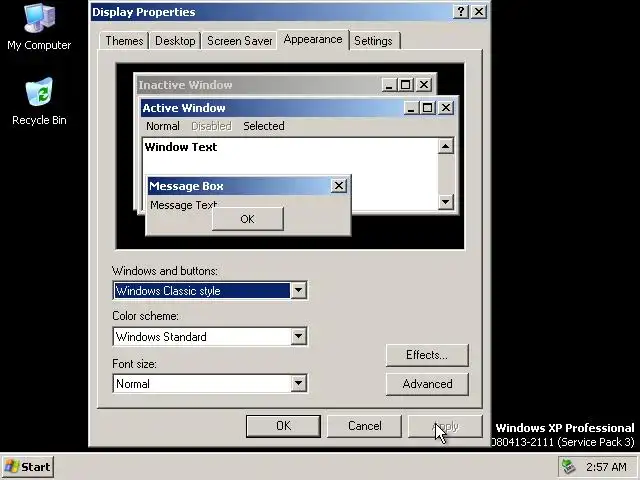Open the Effects dialog
The width and height of the screenshot is (640, 480).
click(427, 355)
